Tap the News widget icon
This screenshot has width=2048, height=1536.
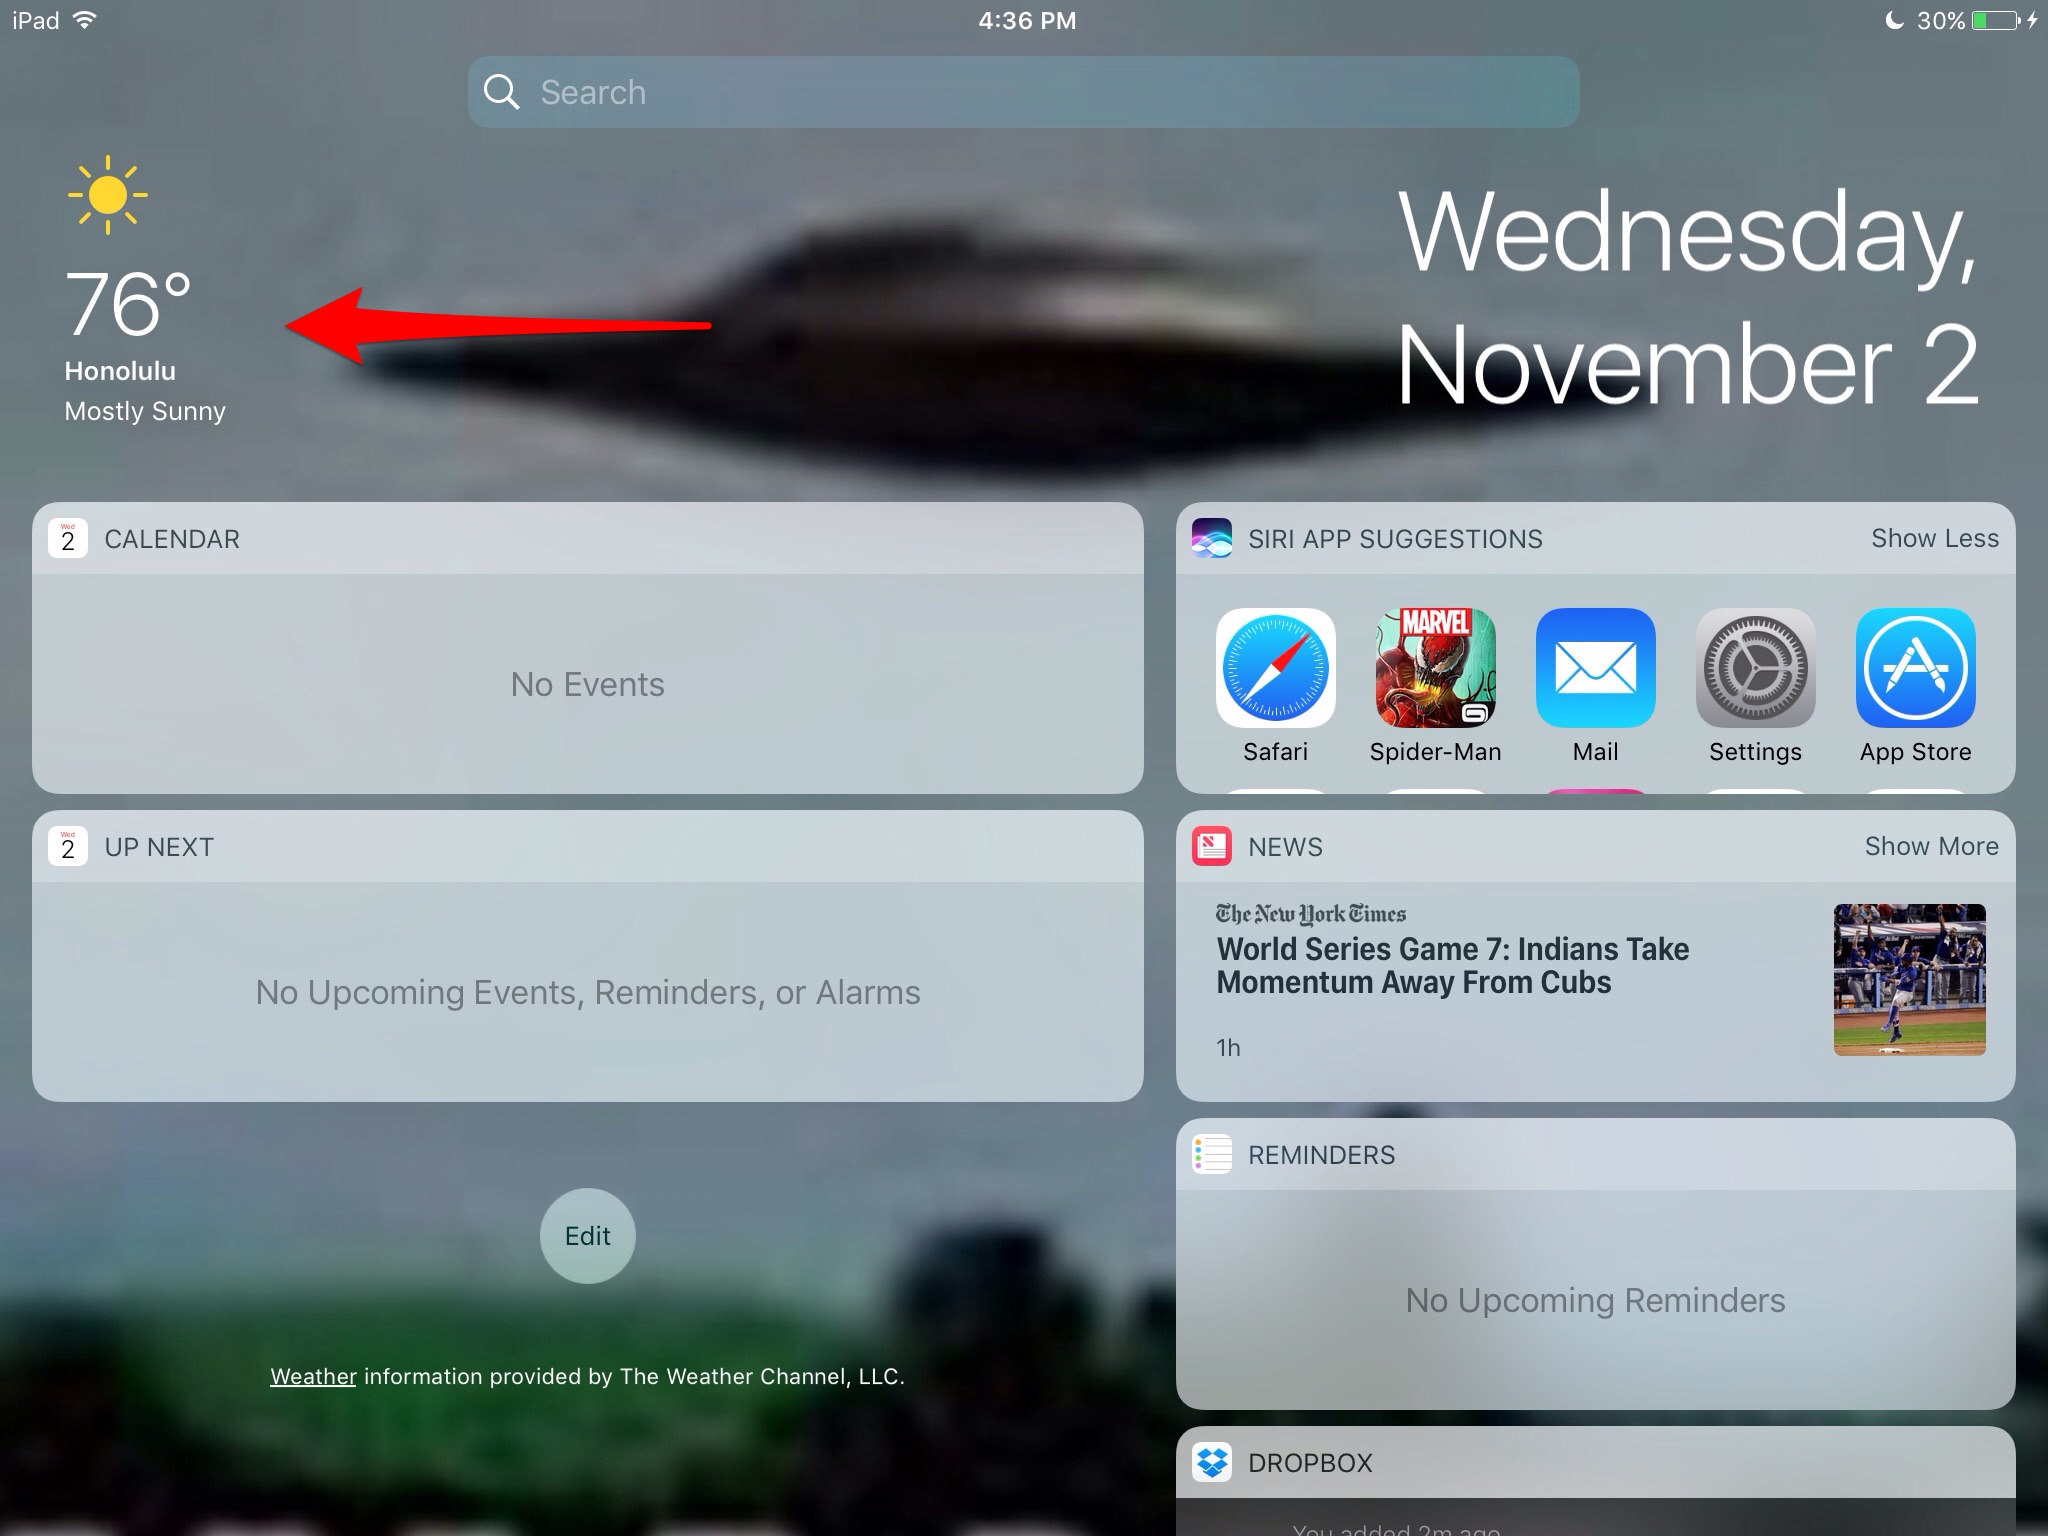1211,846
